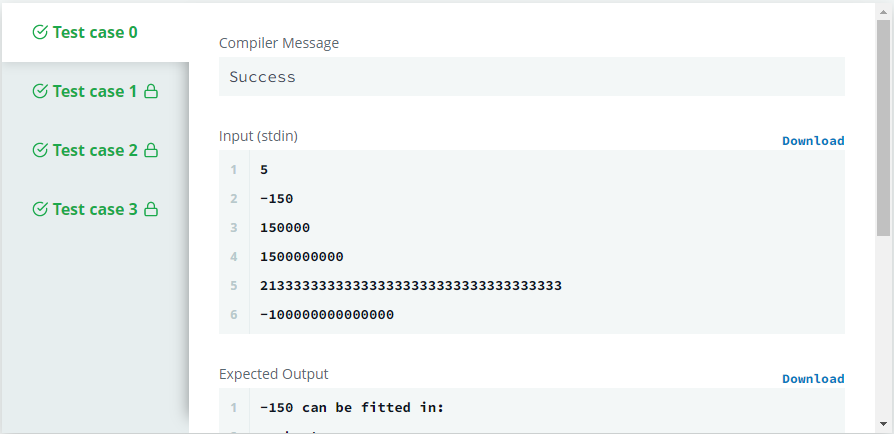
Task: Download the Input (stdin) file
Action: pos(813,141)
